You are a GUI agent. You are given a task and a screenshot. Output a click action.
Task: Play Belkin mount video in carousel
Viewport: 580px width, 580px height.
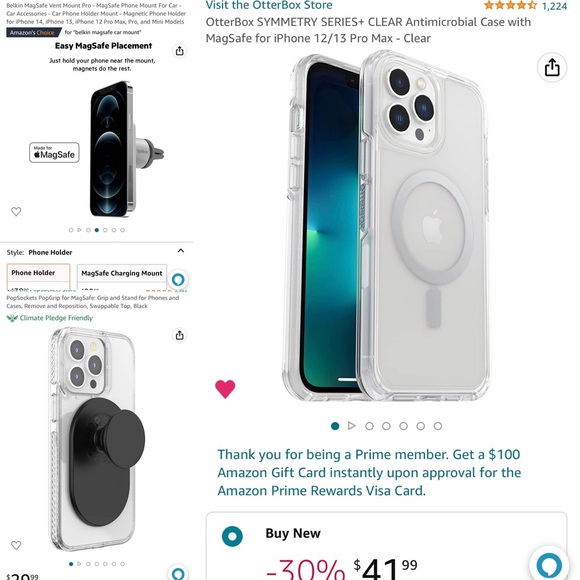[79, 230]
